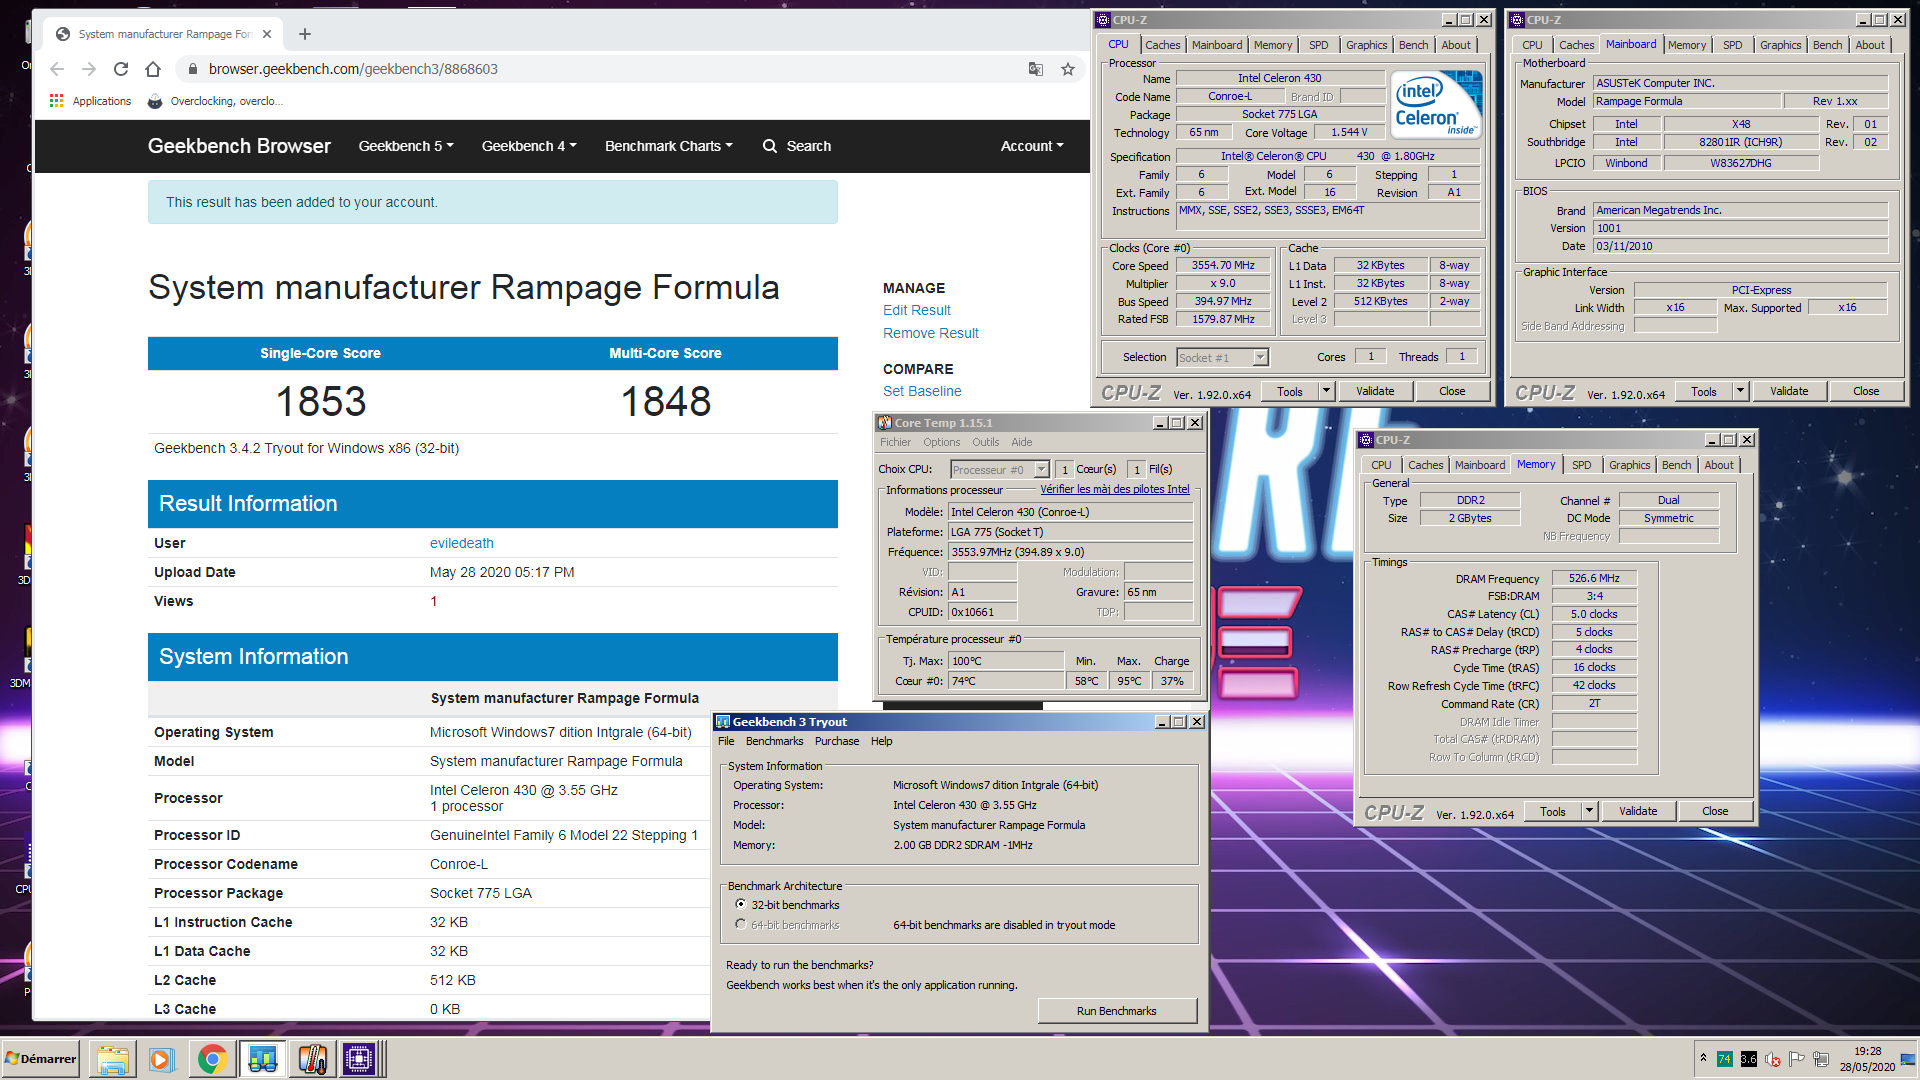Click Validate in CPU-Z CPU window
The image size is (1920, 1080).
pos(1375,391)
